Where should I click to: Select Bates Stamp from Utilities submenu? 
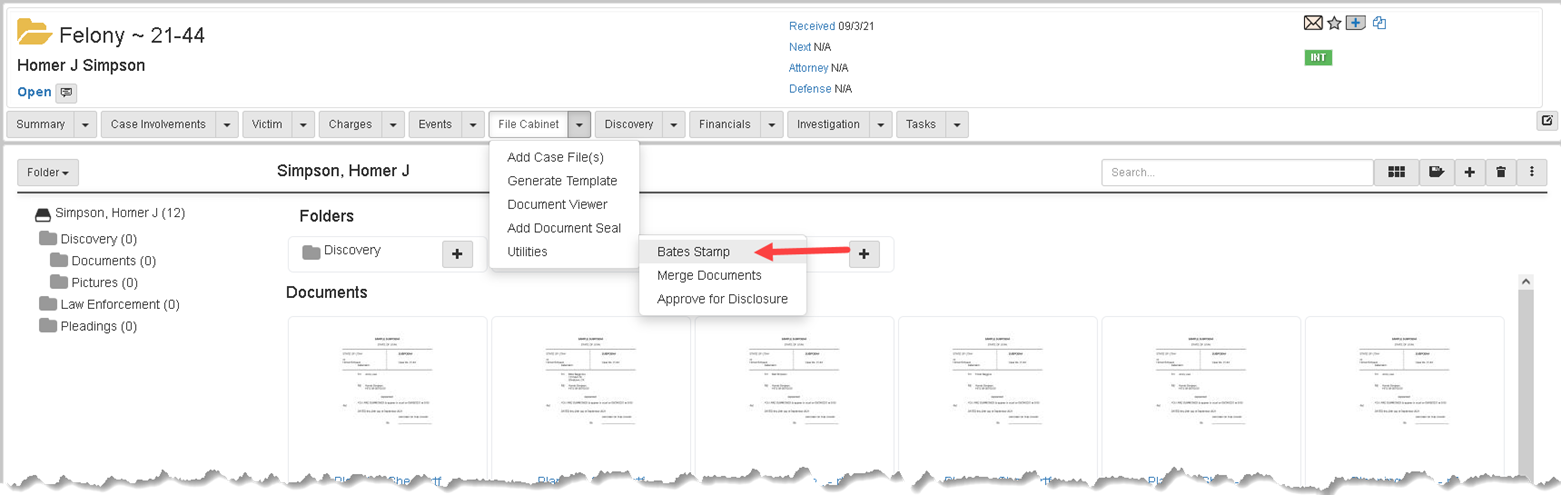click(693, 251)
